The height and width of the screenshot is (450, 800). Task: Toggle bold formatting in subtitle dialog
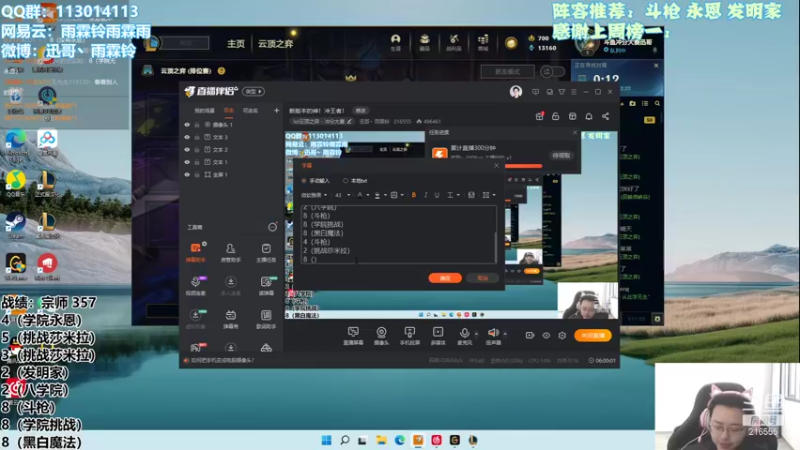pos(413,195)
